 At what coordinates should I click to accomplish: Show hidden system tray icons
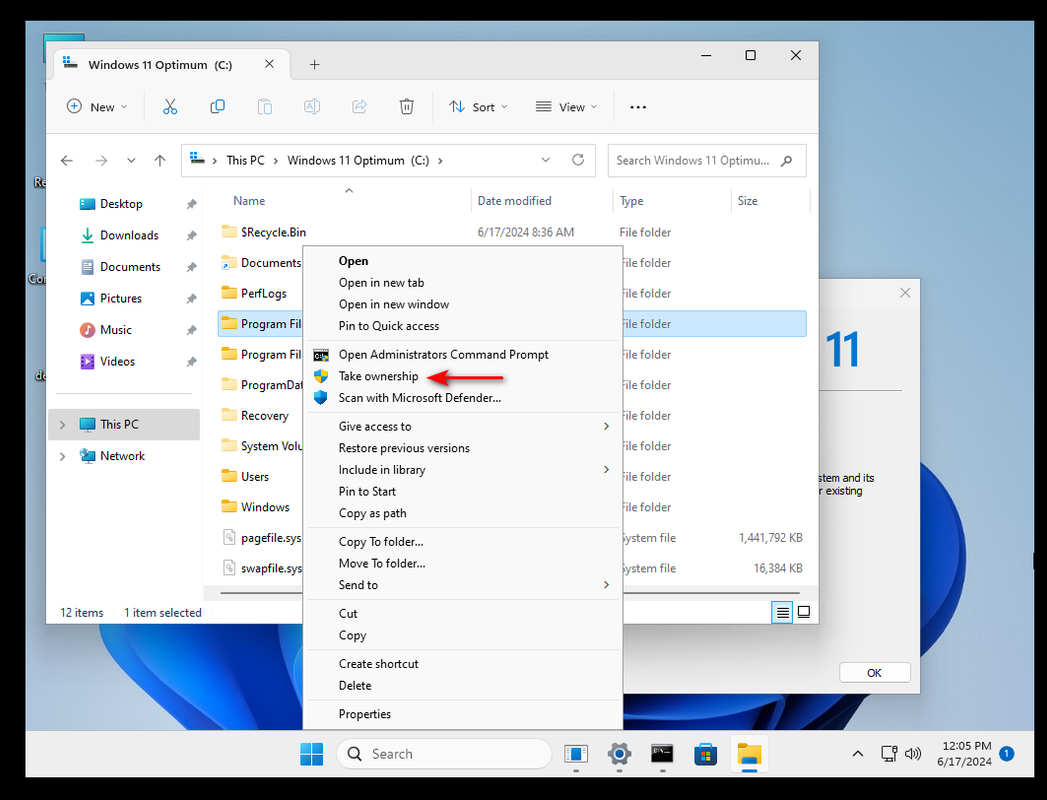click(x=858, y=754)
